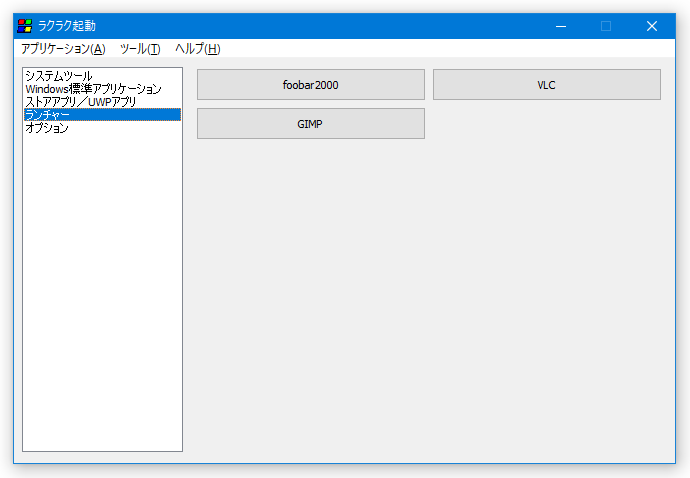The image size is (690, 478).
Task: Launch VLC button
Action: pos(547,85)
